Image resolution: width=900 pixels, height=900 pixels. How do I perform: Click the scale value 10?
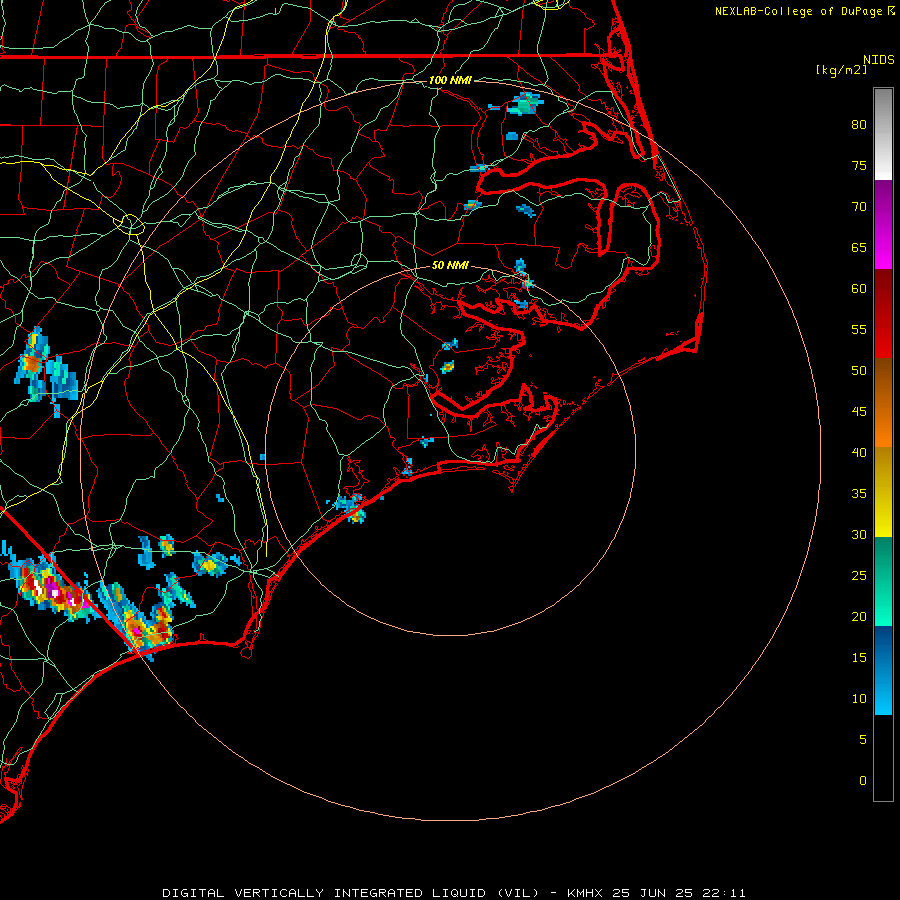pyautogui.click(x=859, y=699)
